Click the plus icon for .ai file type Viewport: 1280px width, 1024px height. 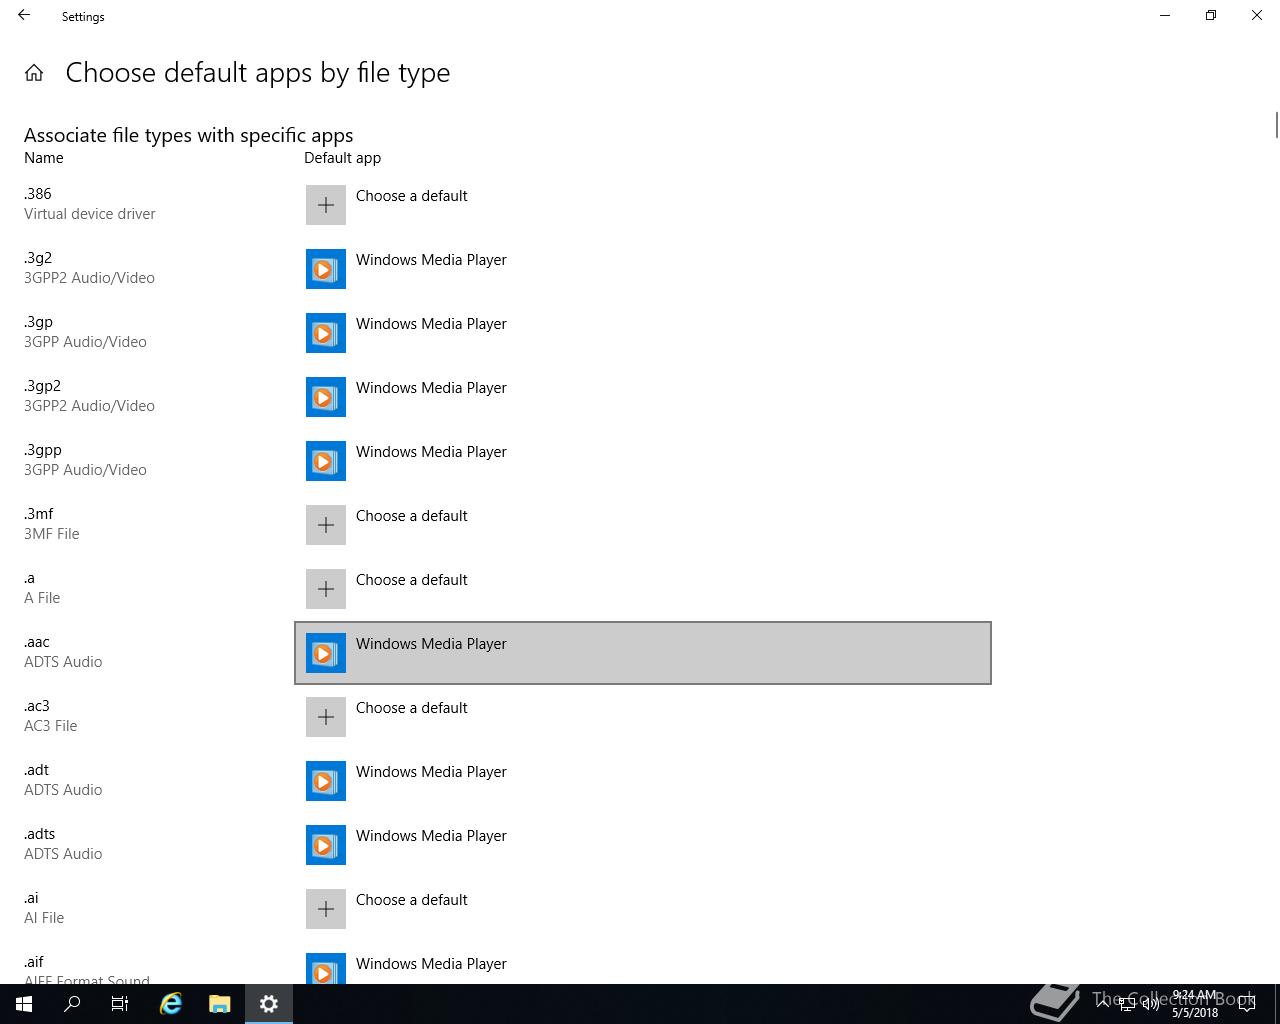tap(326, 909)
